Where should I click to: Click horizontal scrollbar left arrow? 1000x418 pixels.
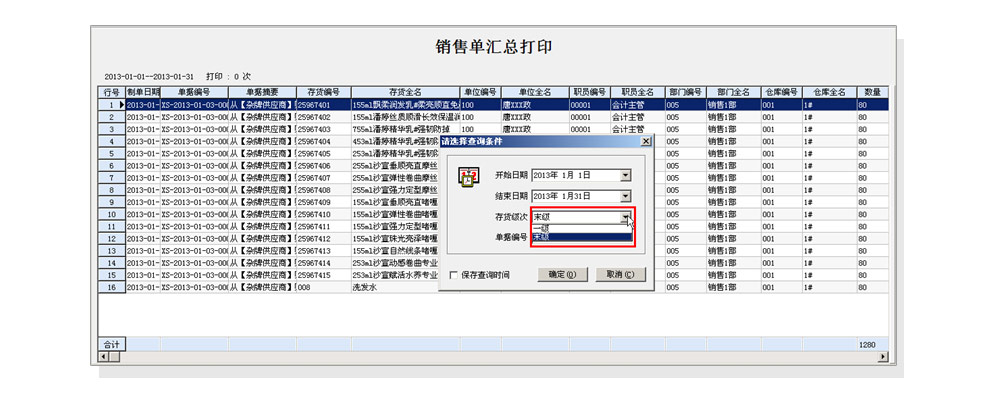click(x=103, y=357)
